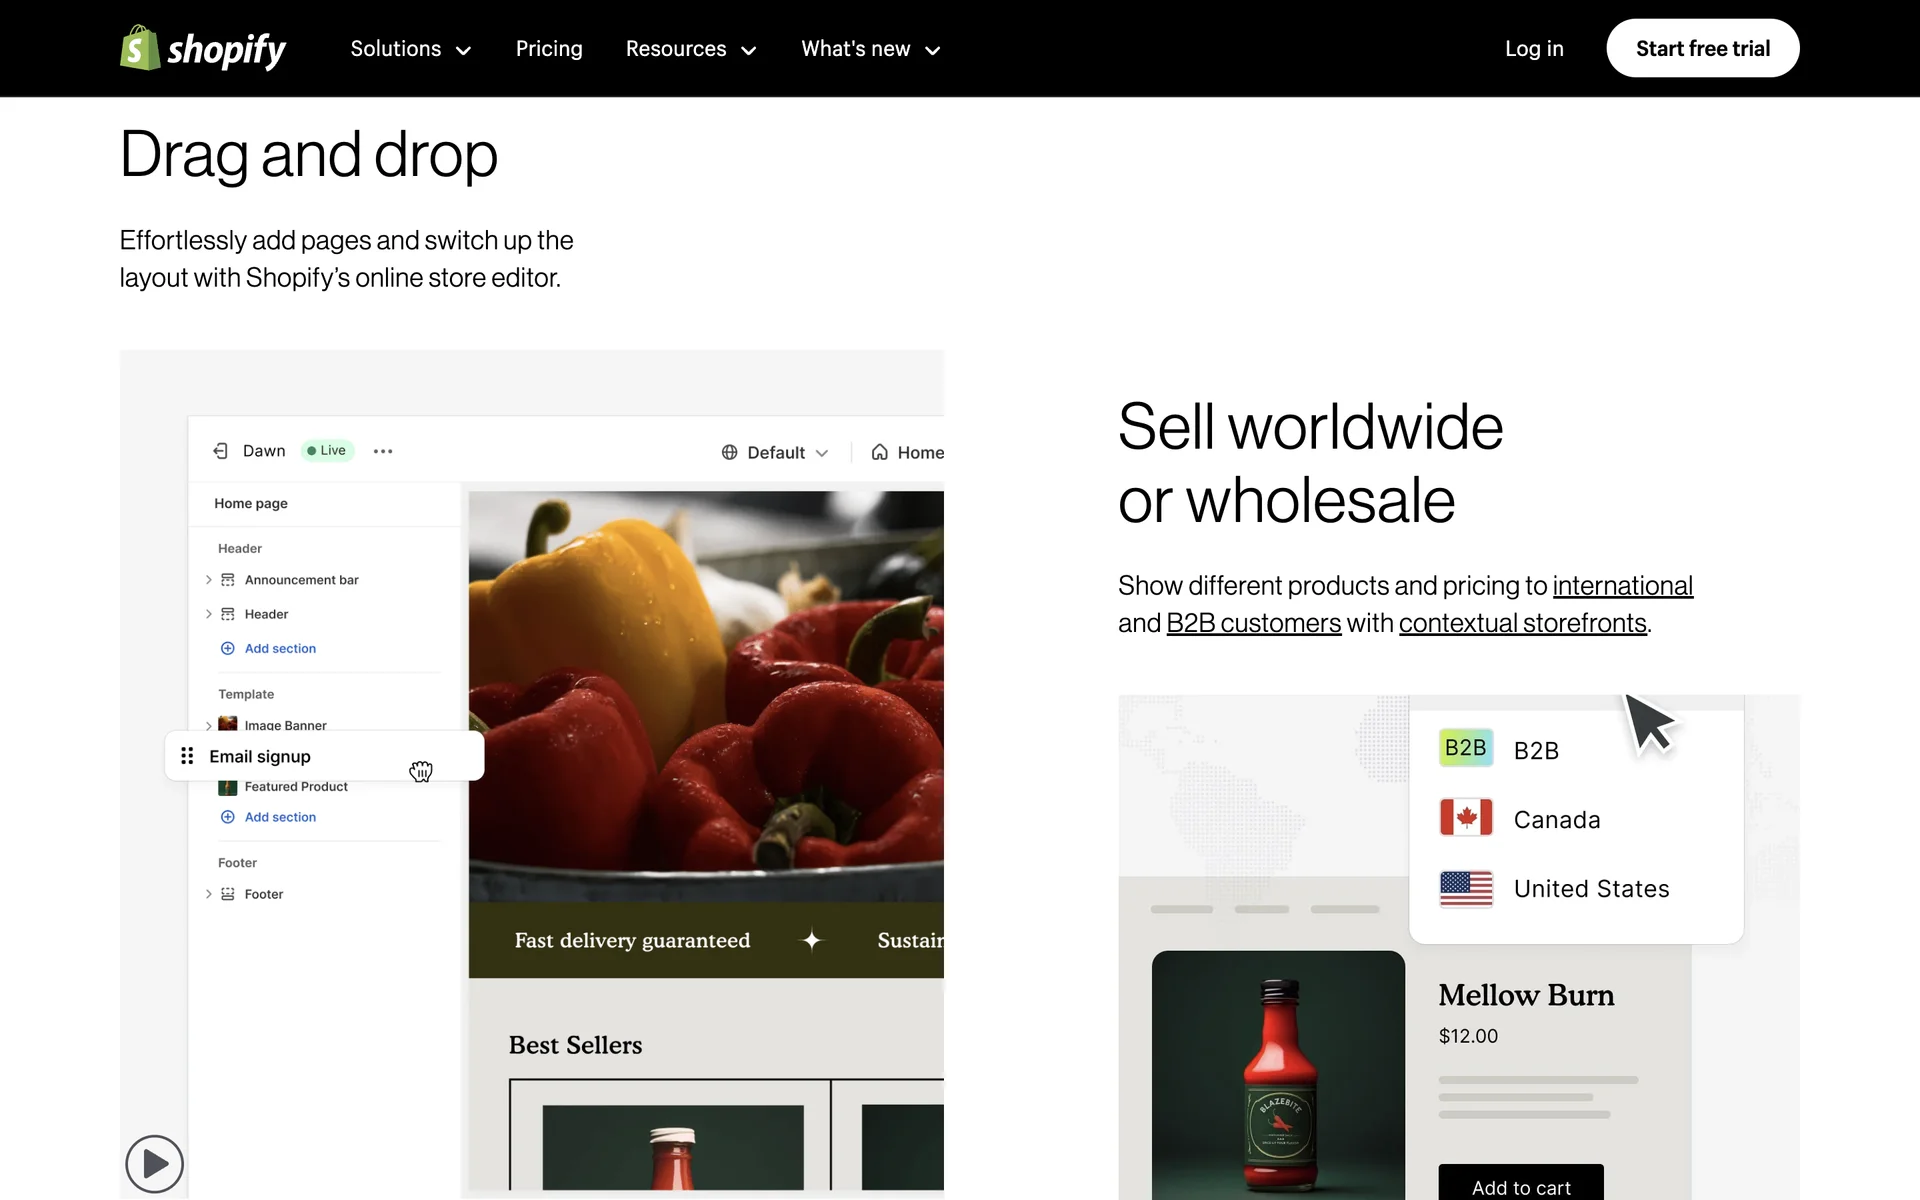Click the B2B gradient badge icon
This screenshot has height=1200, width=1920.
pos(1465,748)
